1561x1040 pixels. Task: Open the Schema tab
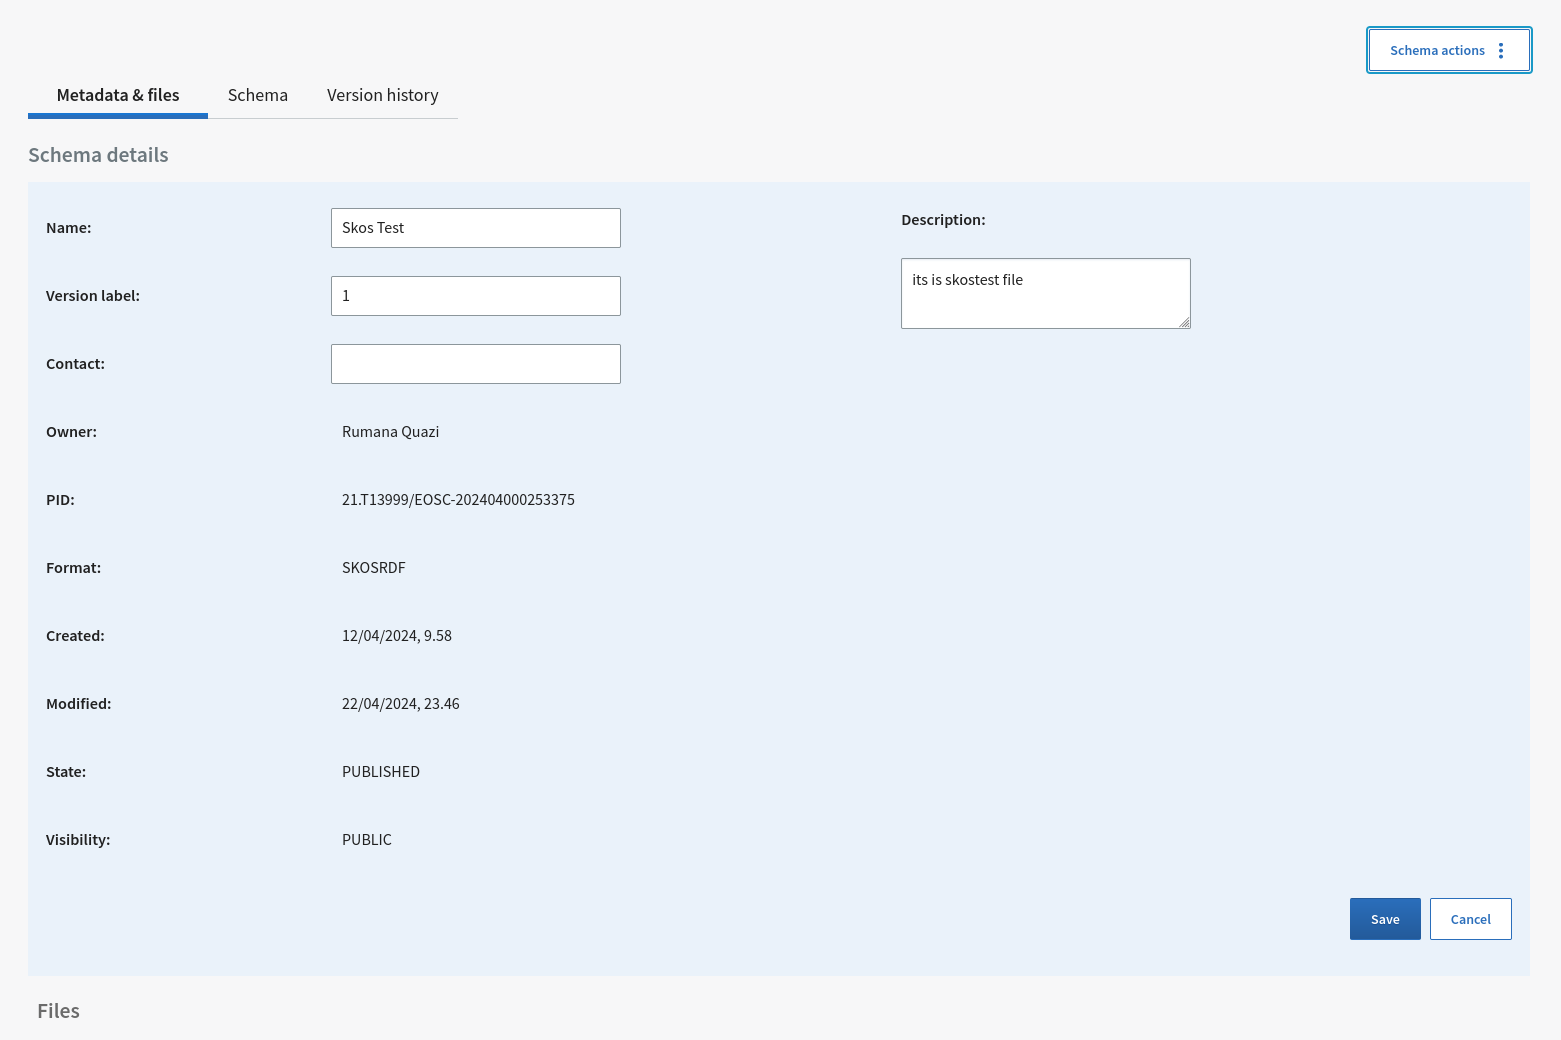click(x=258, y=95)
